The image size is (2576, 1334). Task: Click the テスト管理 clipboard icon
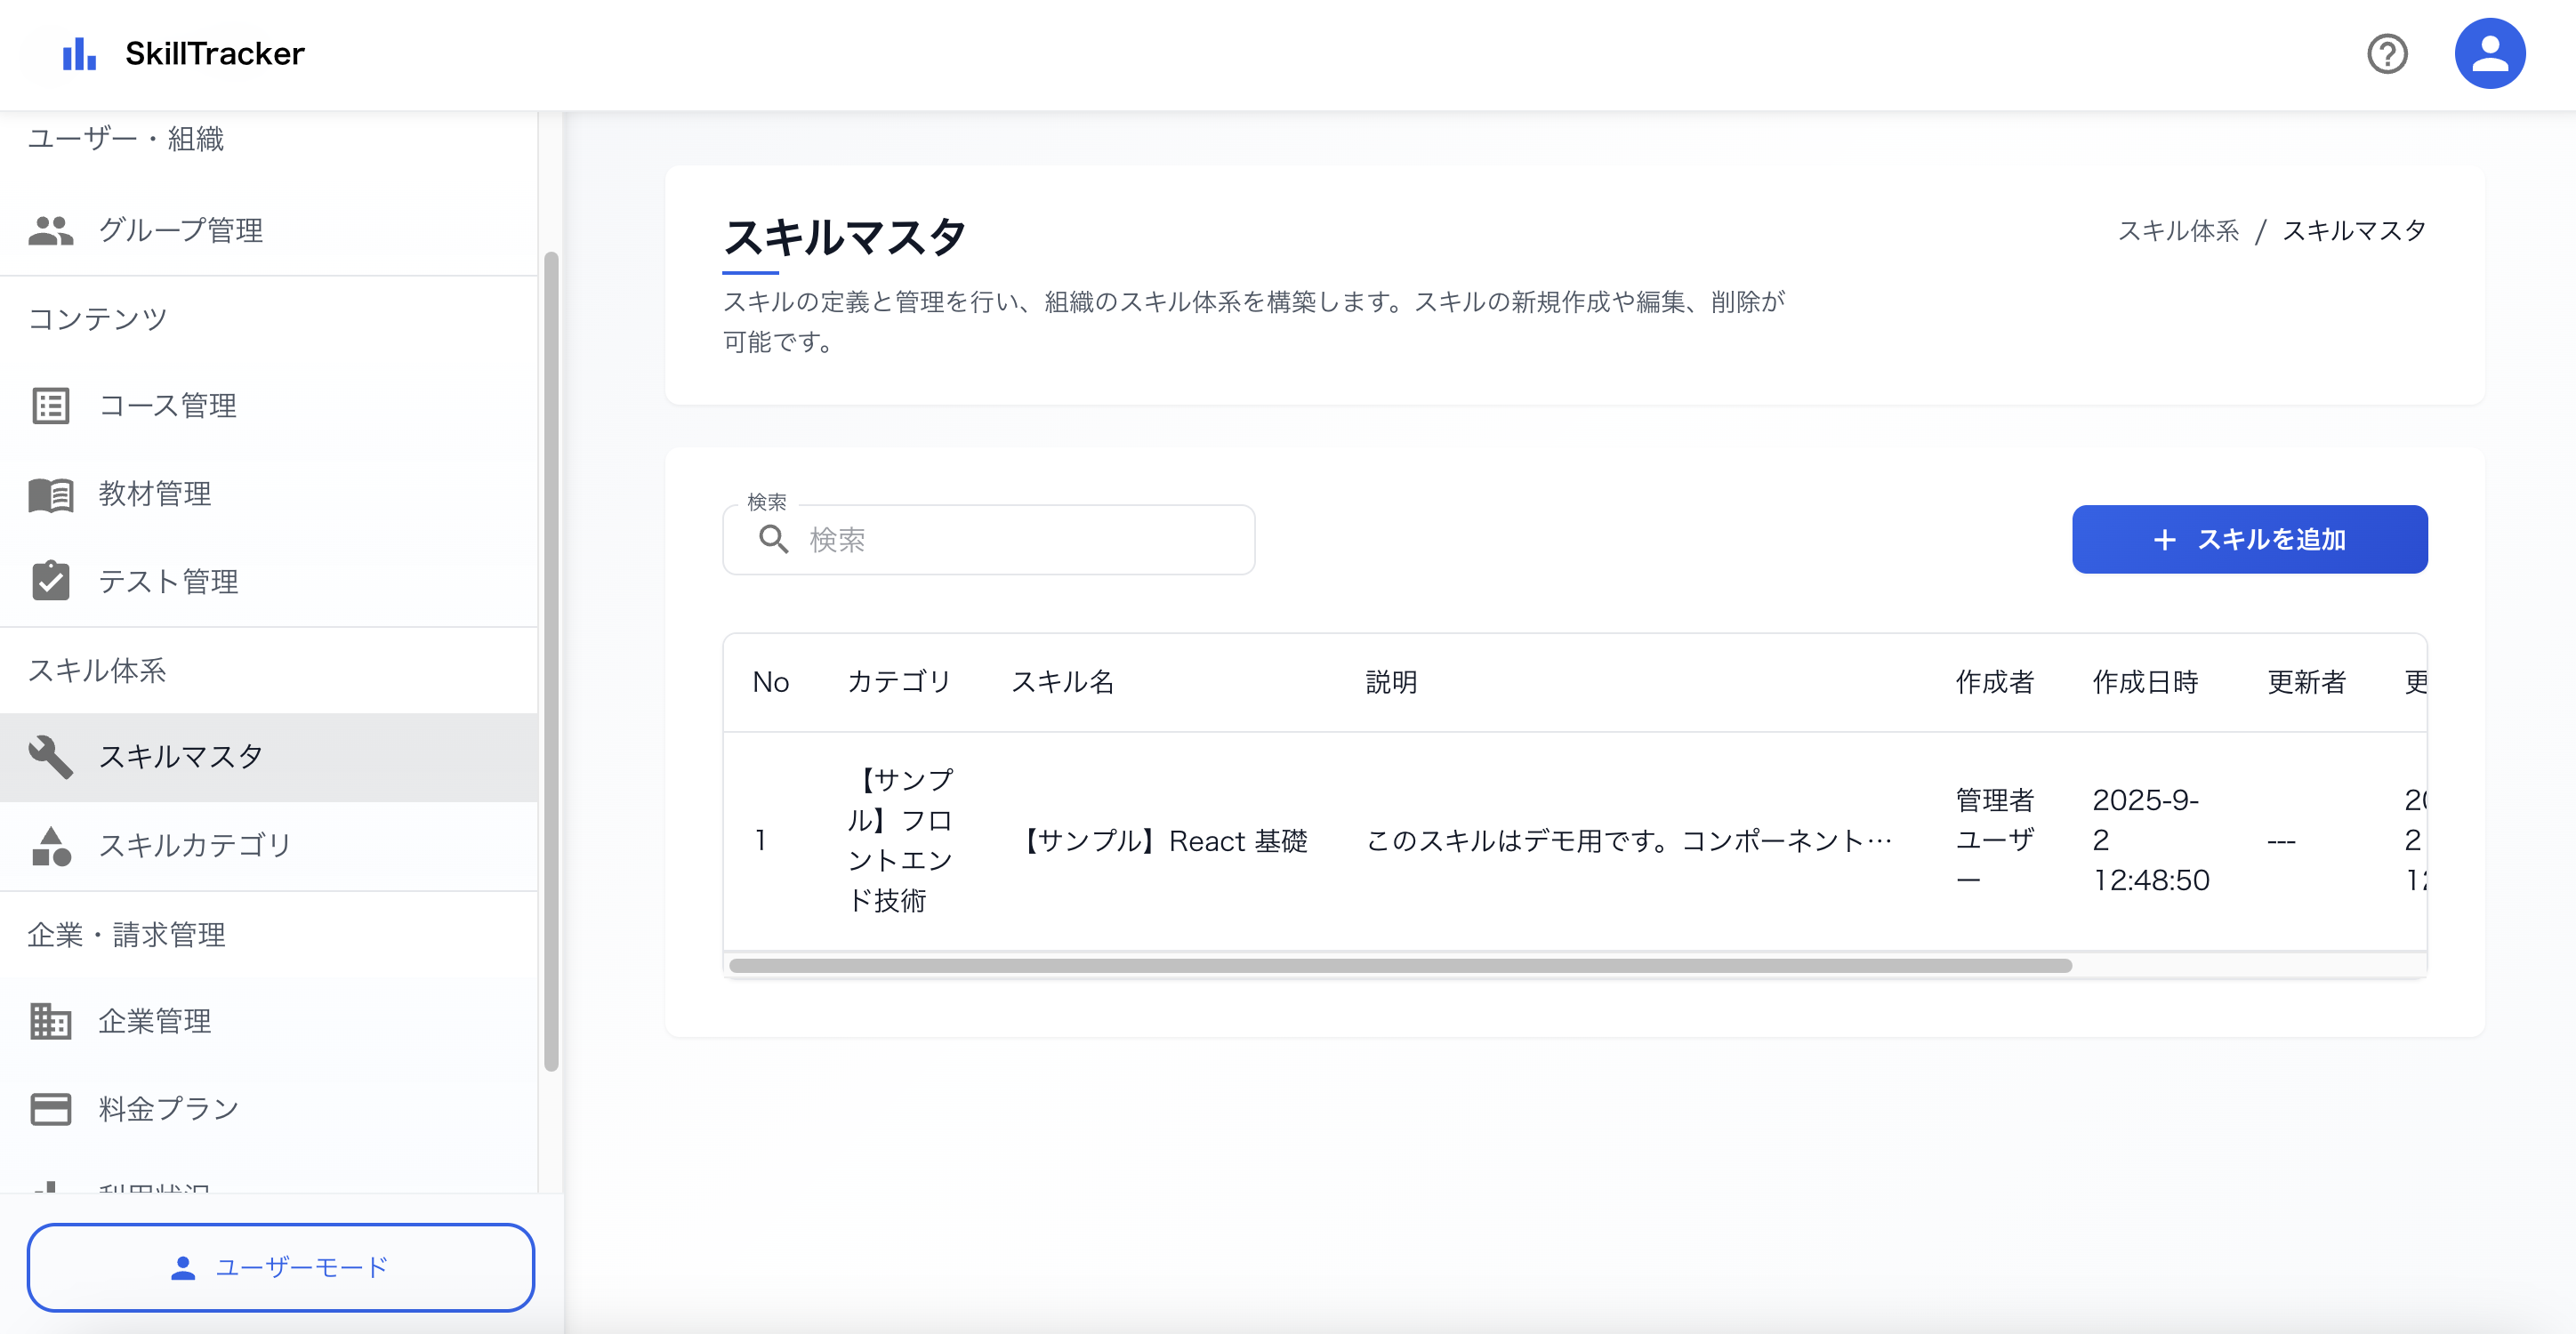51,581
